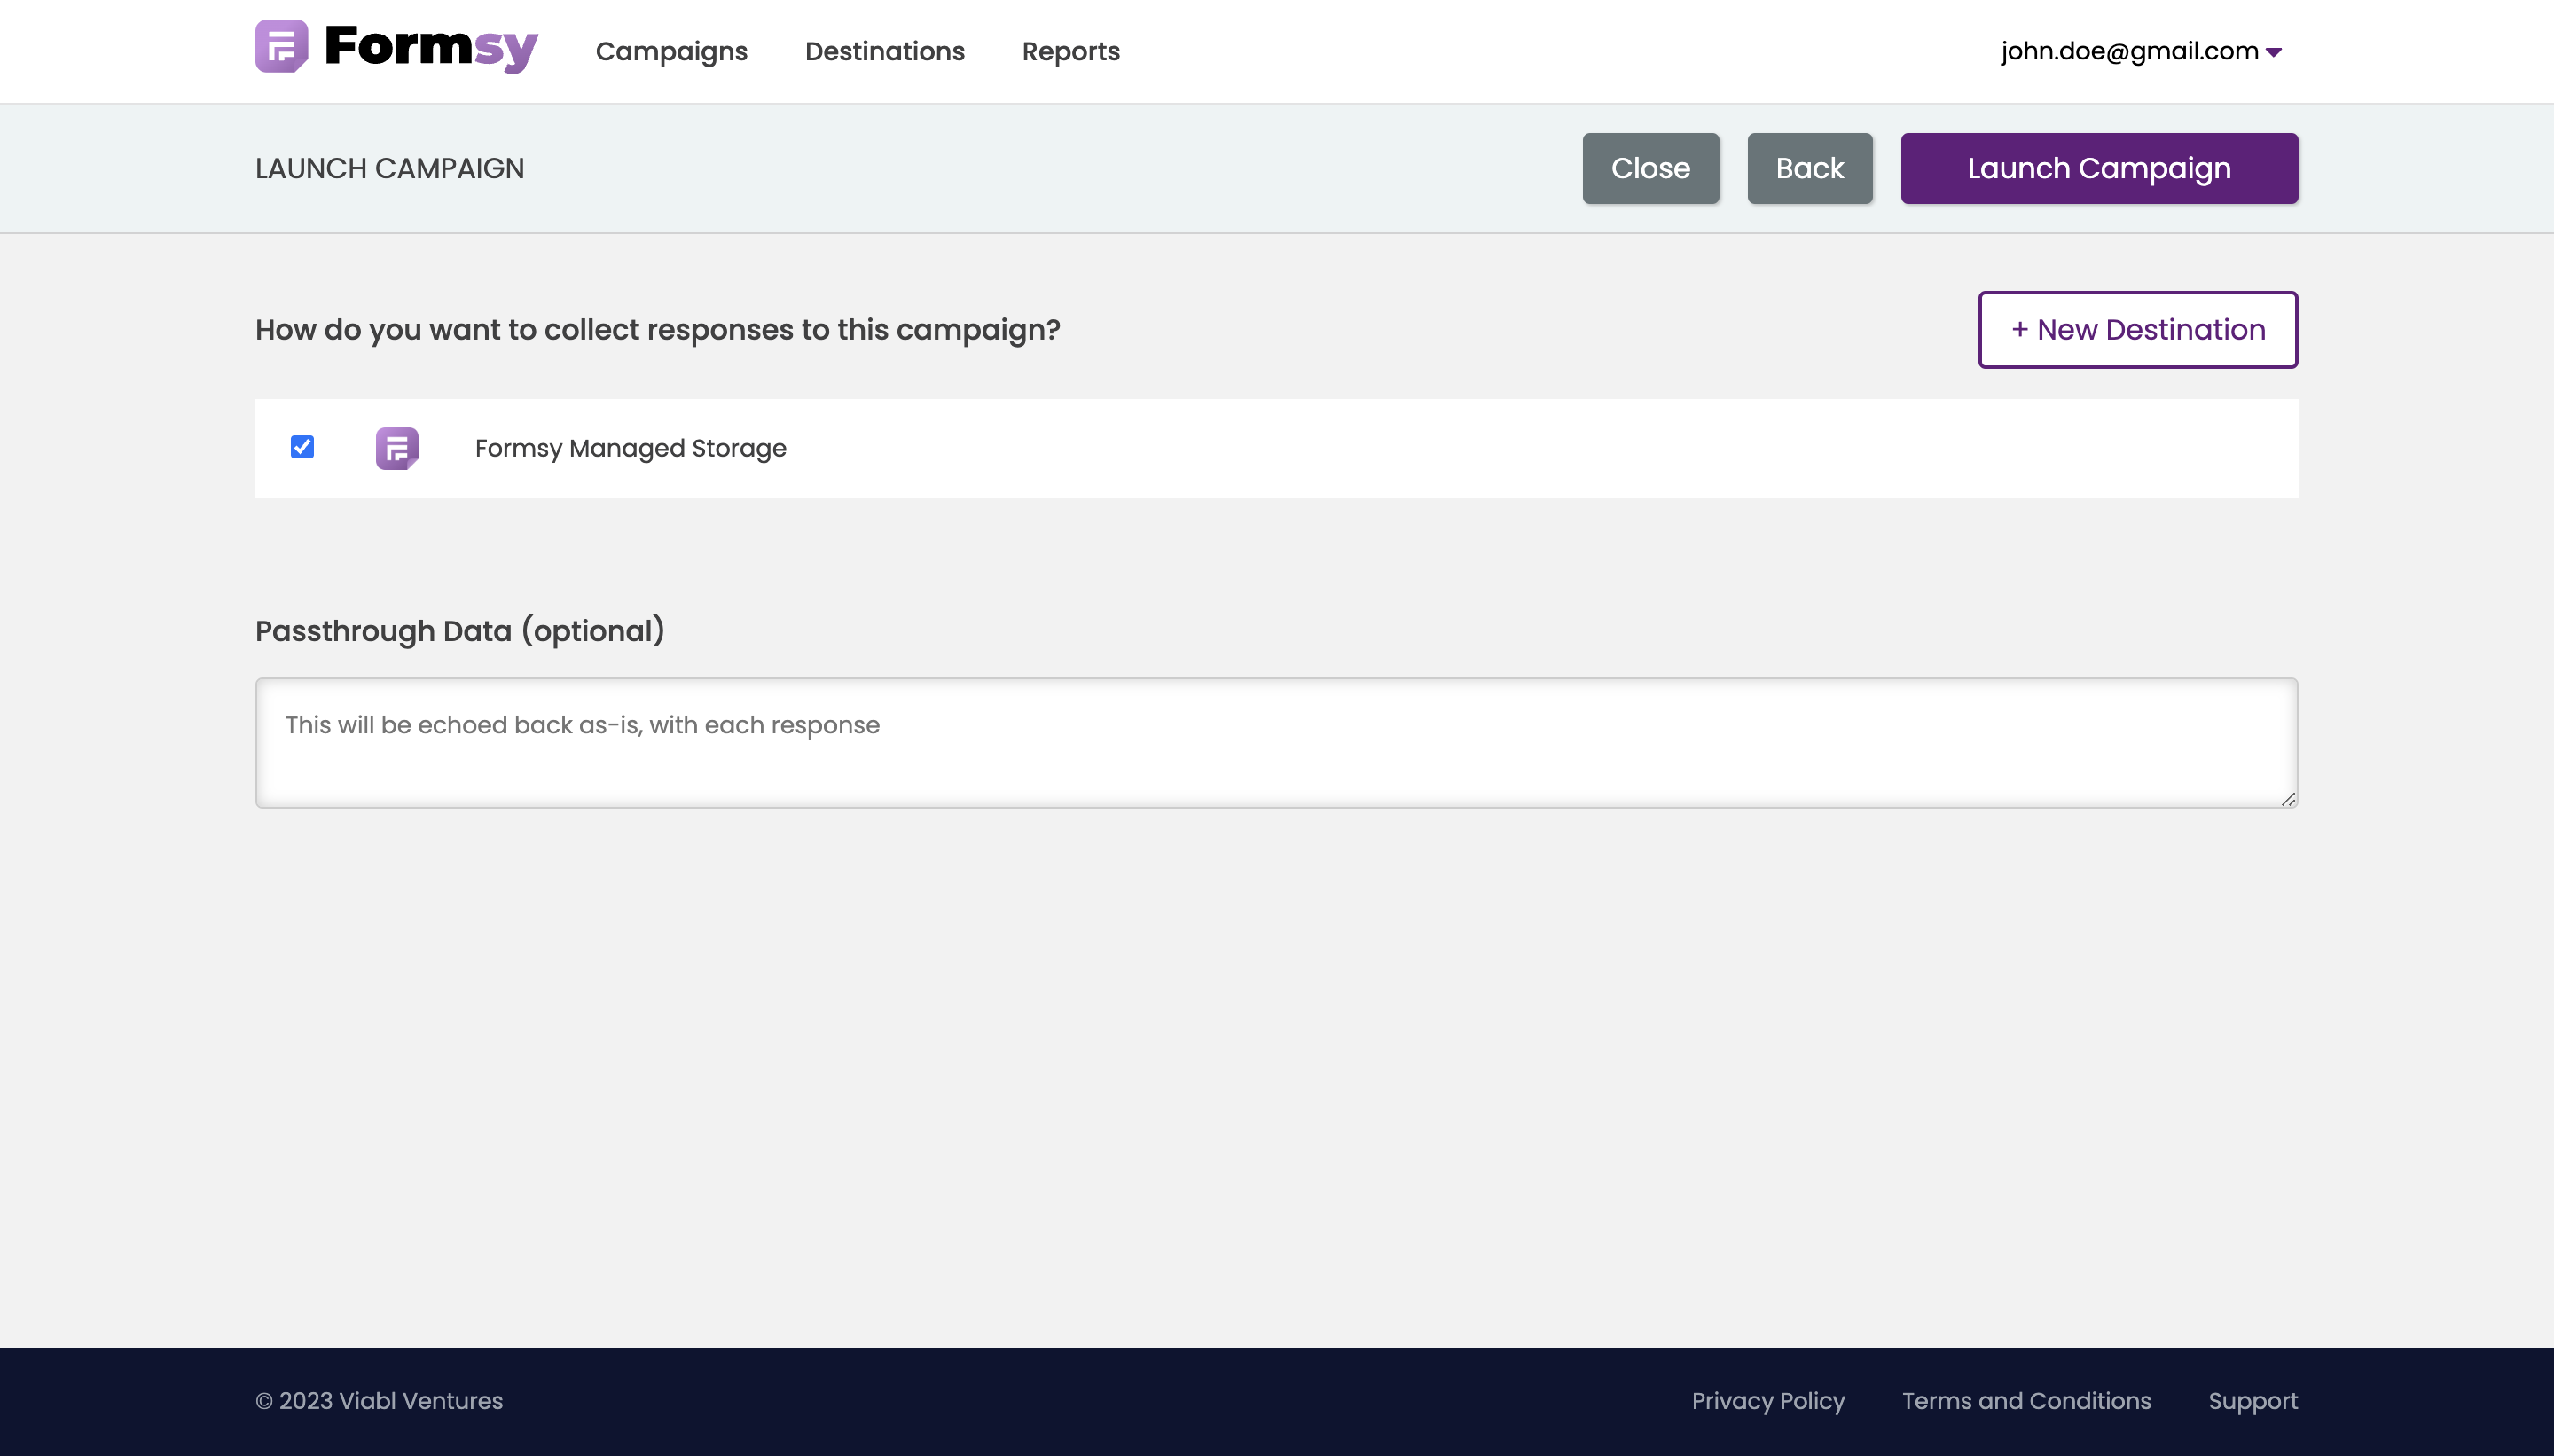Open New Destination options
This screenshot has width=2554, height=1456.
click(x=2136, y=330)
